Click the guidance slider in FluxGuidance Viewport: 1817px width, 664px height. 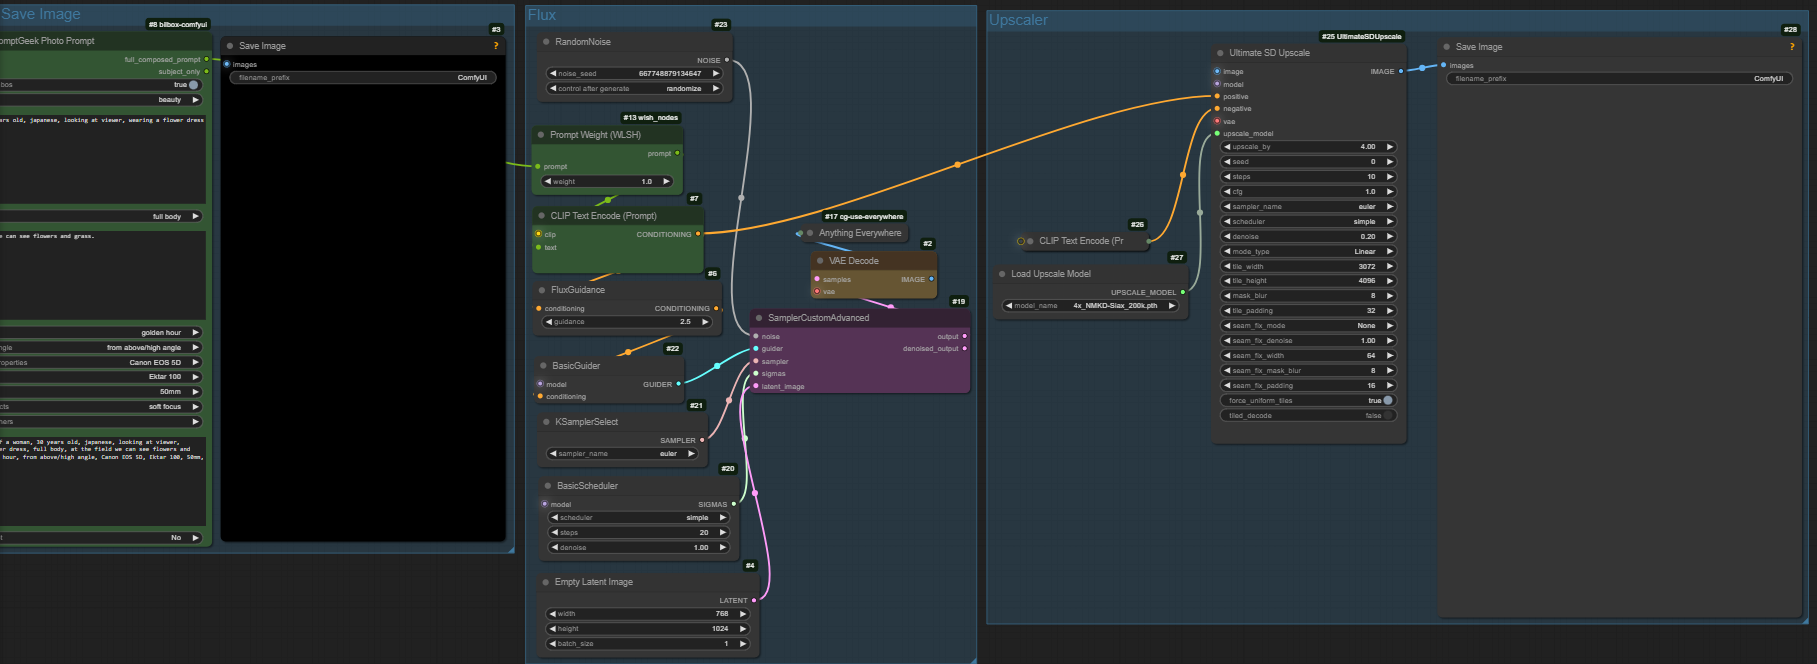[x=627, y=322]
